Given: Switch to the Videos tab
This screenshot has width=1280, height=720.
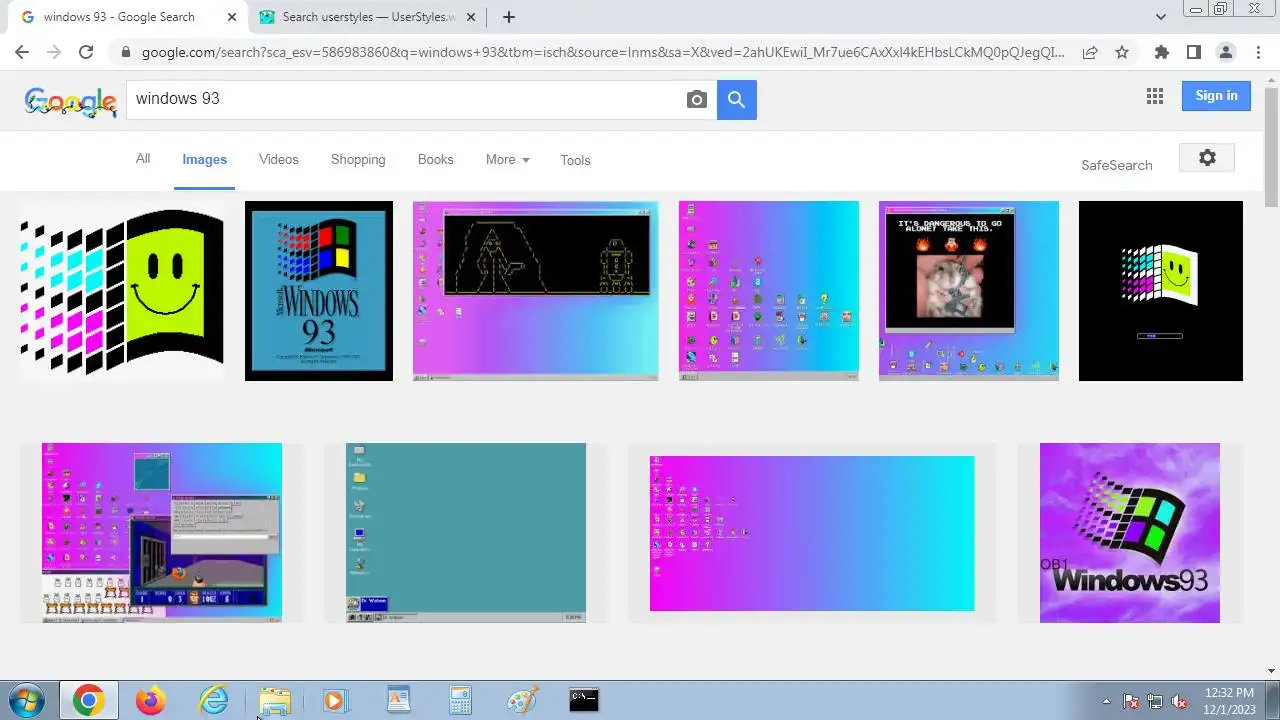Looking at the screenshot, I should point(279,160).
